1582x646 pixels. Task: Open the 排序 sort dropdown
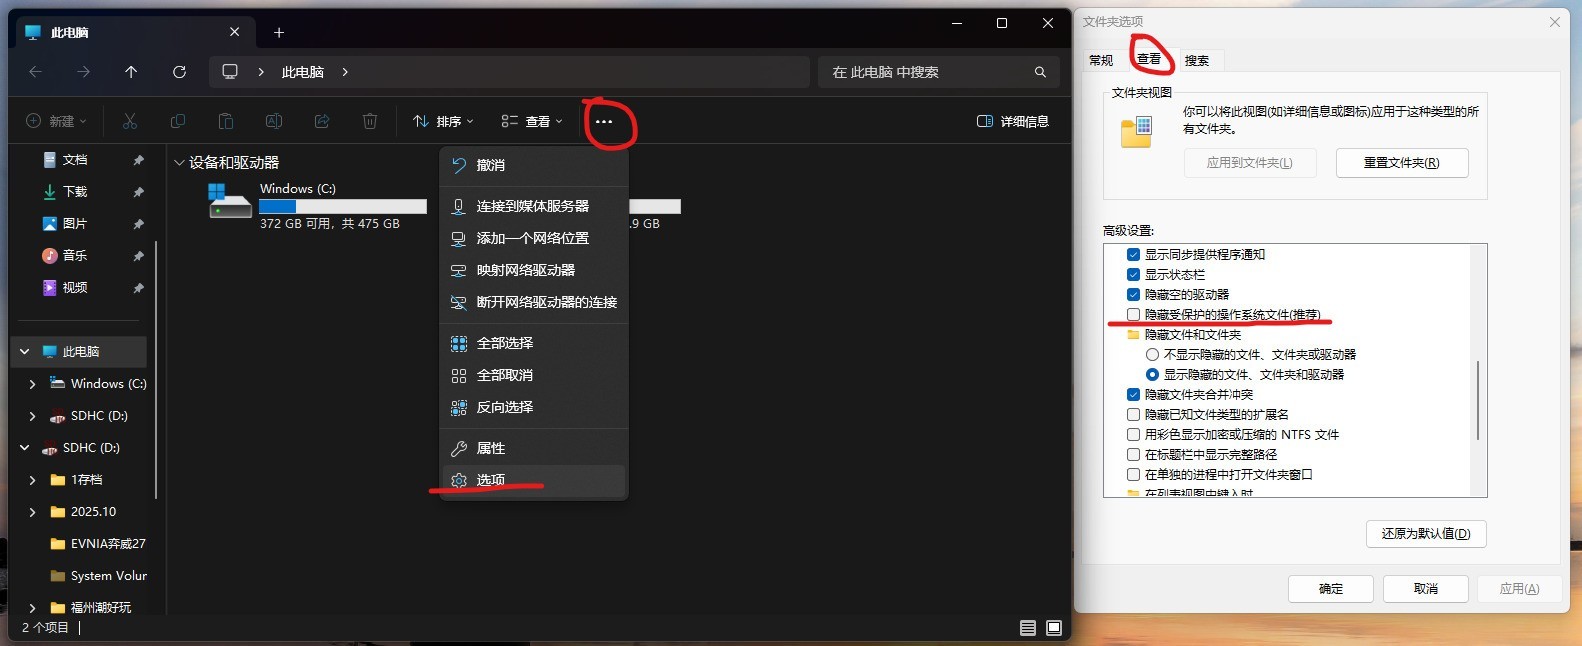[x=443, y=121]
